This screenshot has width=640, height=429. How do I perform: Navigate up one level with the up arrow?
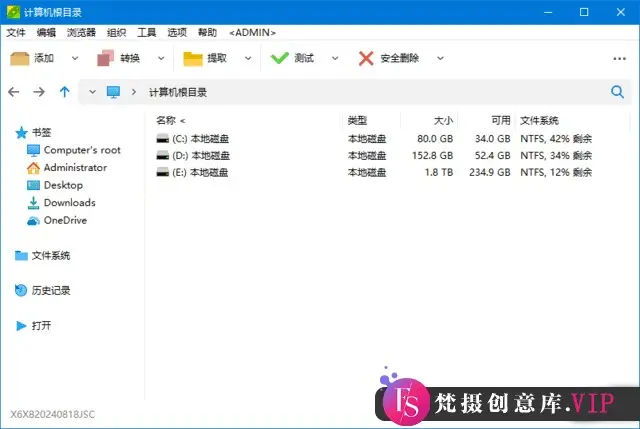click(64, 92)
